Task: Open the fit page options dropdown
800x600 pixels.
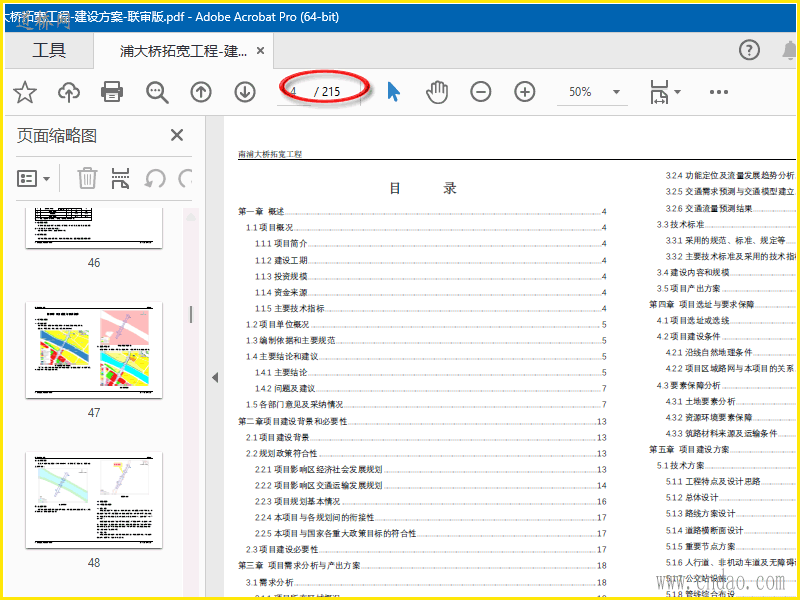Action: (x=664, y=93)
